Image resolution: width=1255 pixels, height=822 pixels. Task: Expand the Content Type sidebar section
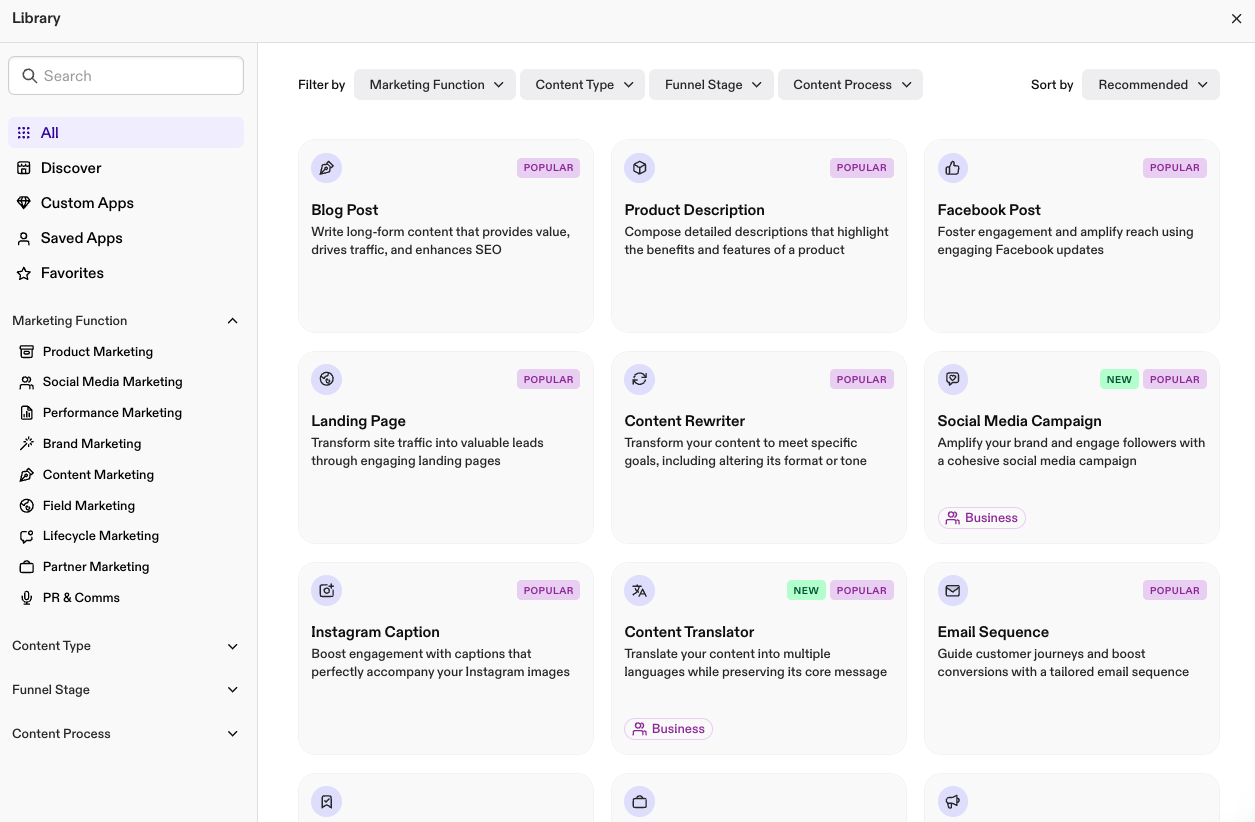coord(233,646)
